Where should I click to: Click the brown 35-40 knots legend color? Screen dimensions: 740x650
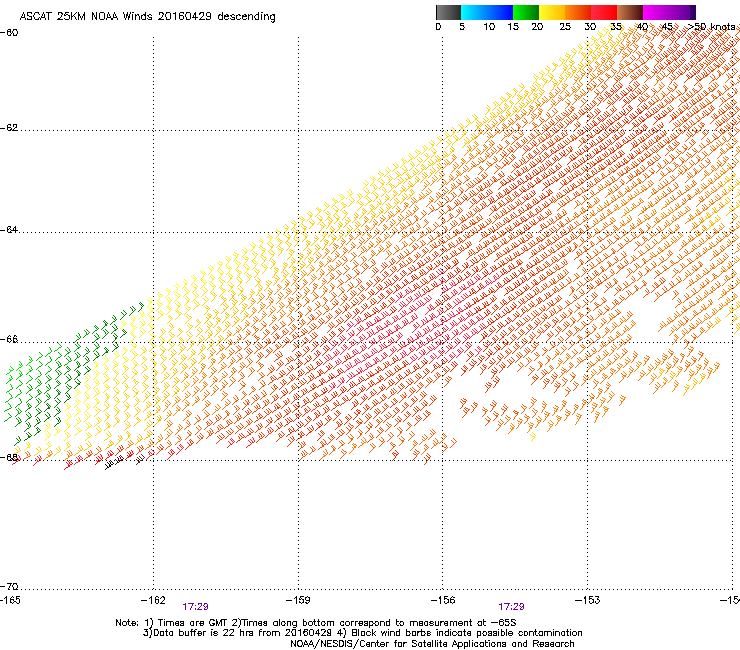[x=630, y=12]
